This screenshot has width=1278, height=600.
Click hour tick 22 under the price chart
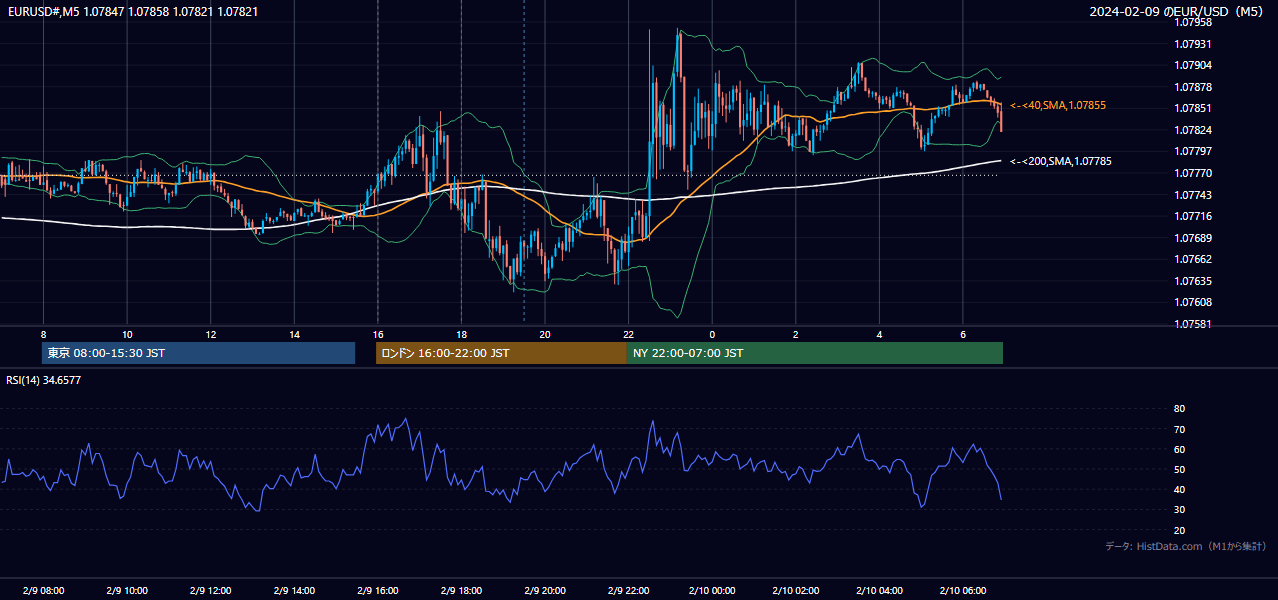pyautogui.click(x=628, y=334)
